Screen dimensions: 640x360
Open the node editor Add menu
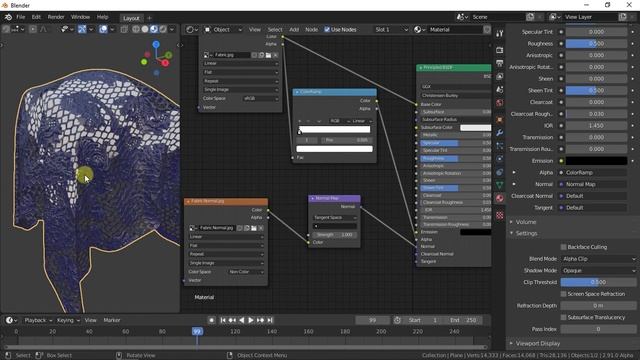click(x=294, y=29)
